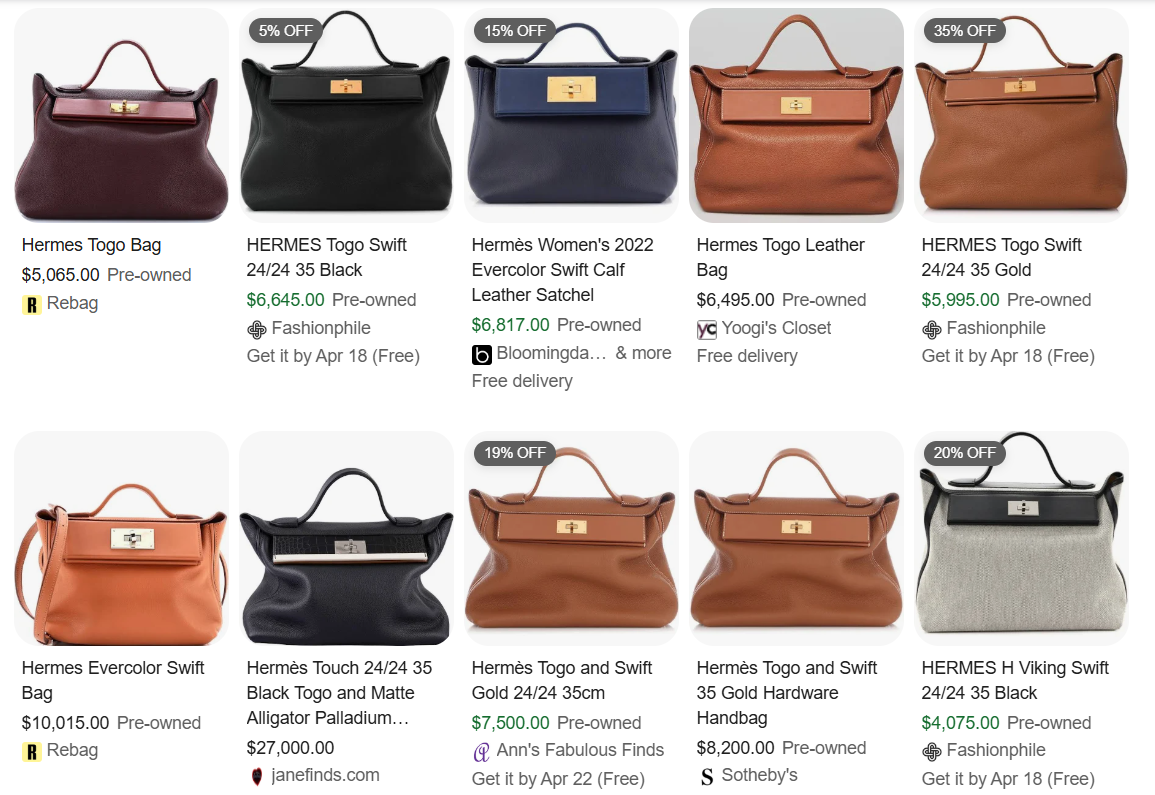Click the HERMES Togo Swift 24/24 35 Black title
1155x795 pixels.
(x=326, y=257)
